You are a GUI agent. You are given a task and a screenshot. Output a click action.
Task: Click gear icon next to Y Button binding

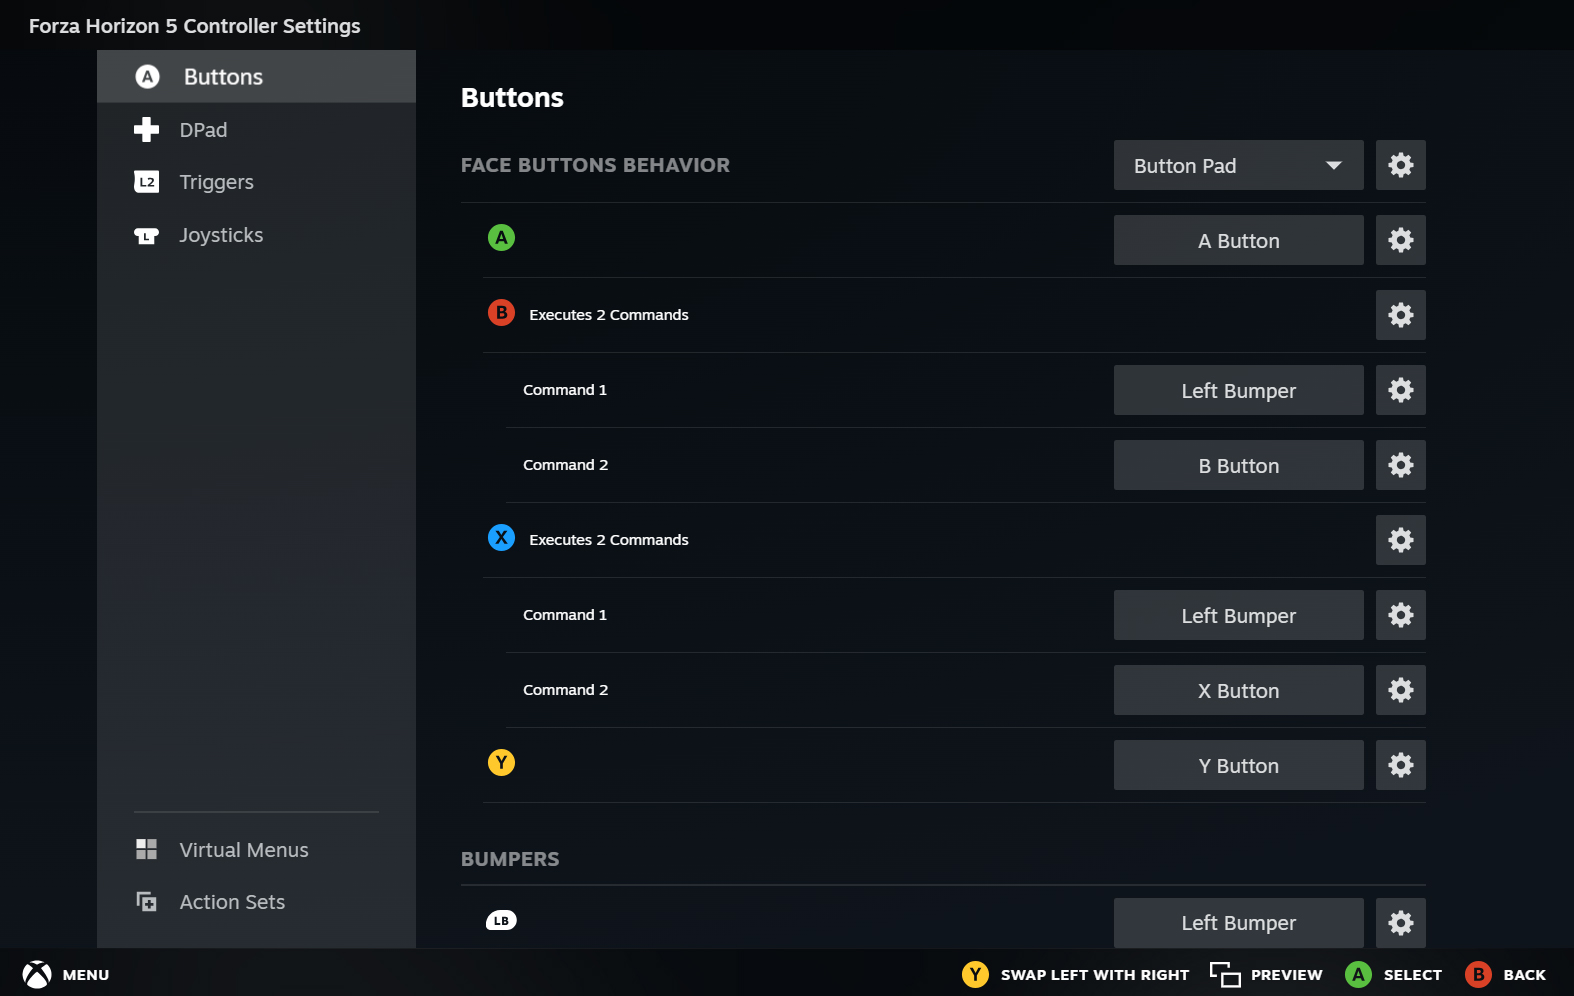(x=1400, y=765)
